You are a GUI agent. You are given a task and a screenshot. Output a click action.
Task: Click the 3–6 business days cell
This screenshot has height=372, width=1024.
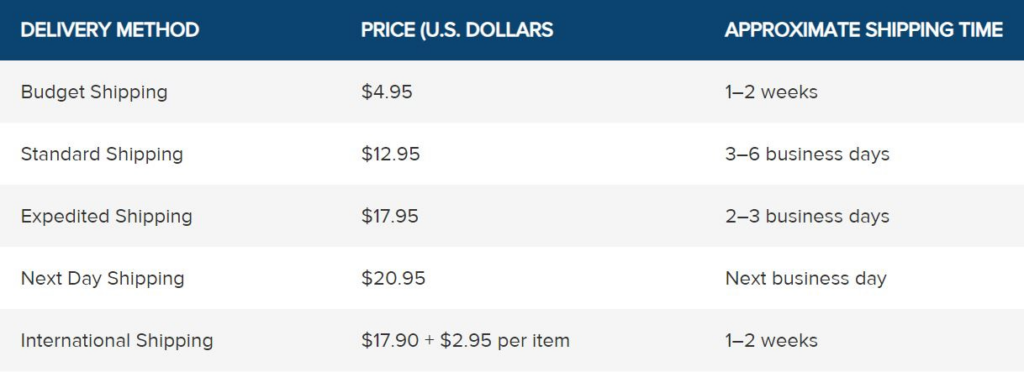pyautogui.click(x=807, y=155)
